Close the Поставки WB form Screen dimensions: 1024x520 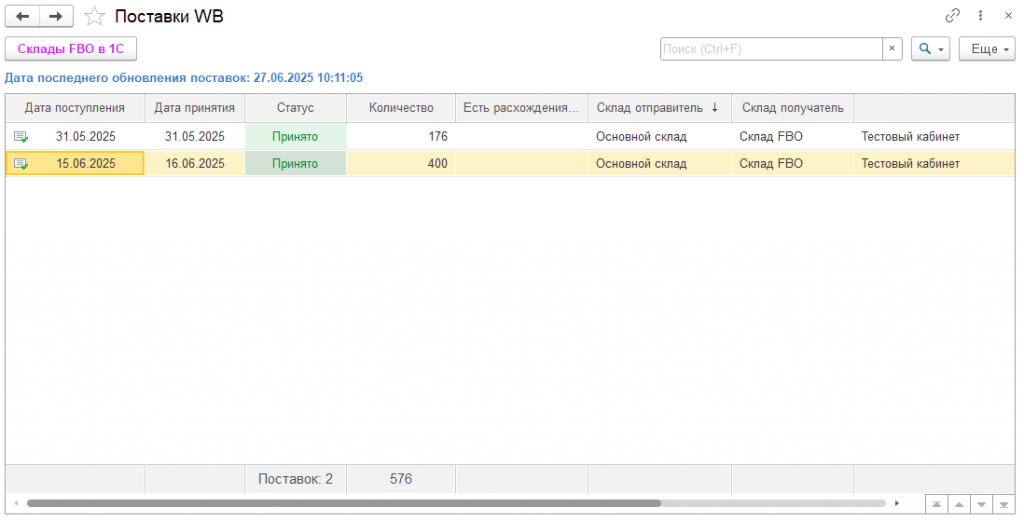[1008, 16]
